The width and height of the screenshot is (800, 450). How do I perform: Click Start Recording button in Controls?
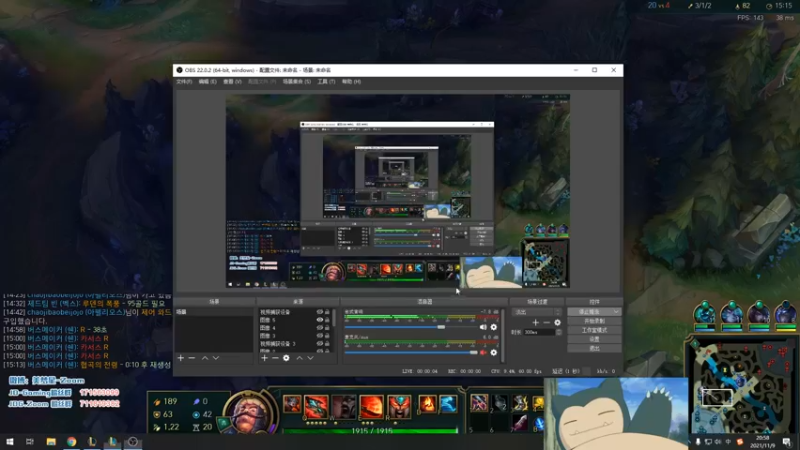594,321
